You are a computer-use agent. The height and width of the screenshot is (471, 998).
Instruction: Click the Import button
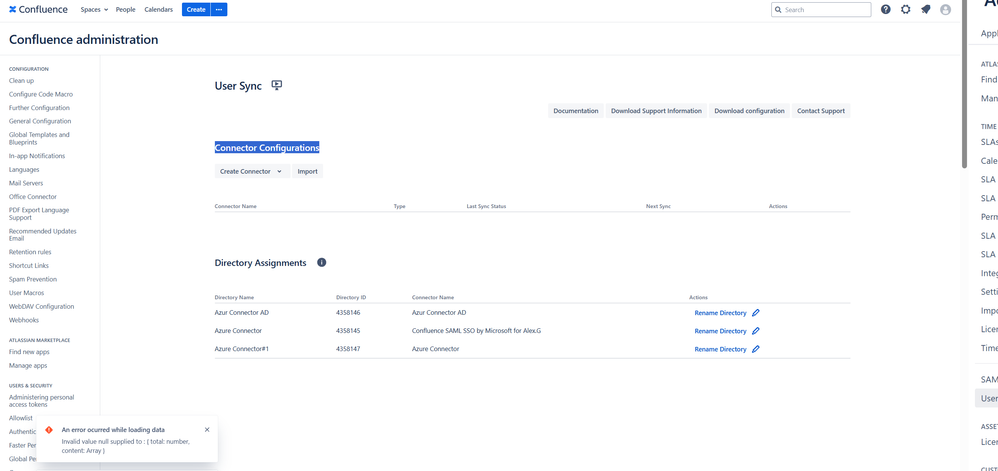point(307,171)
